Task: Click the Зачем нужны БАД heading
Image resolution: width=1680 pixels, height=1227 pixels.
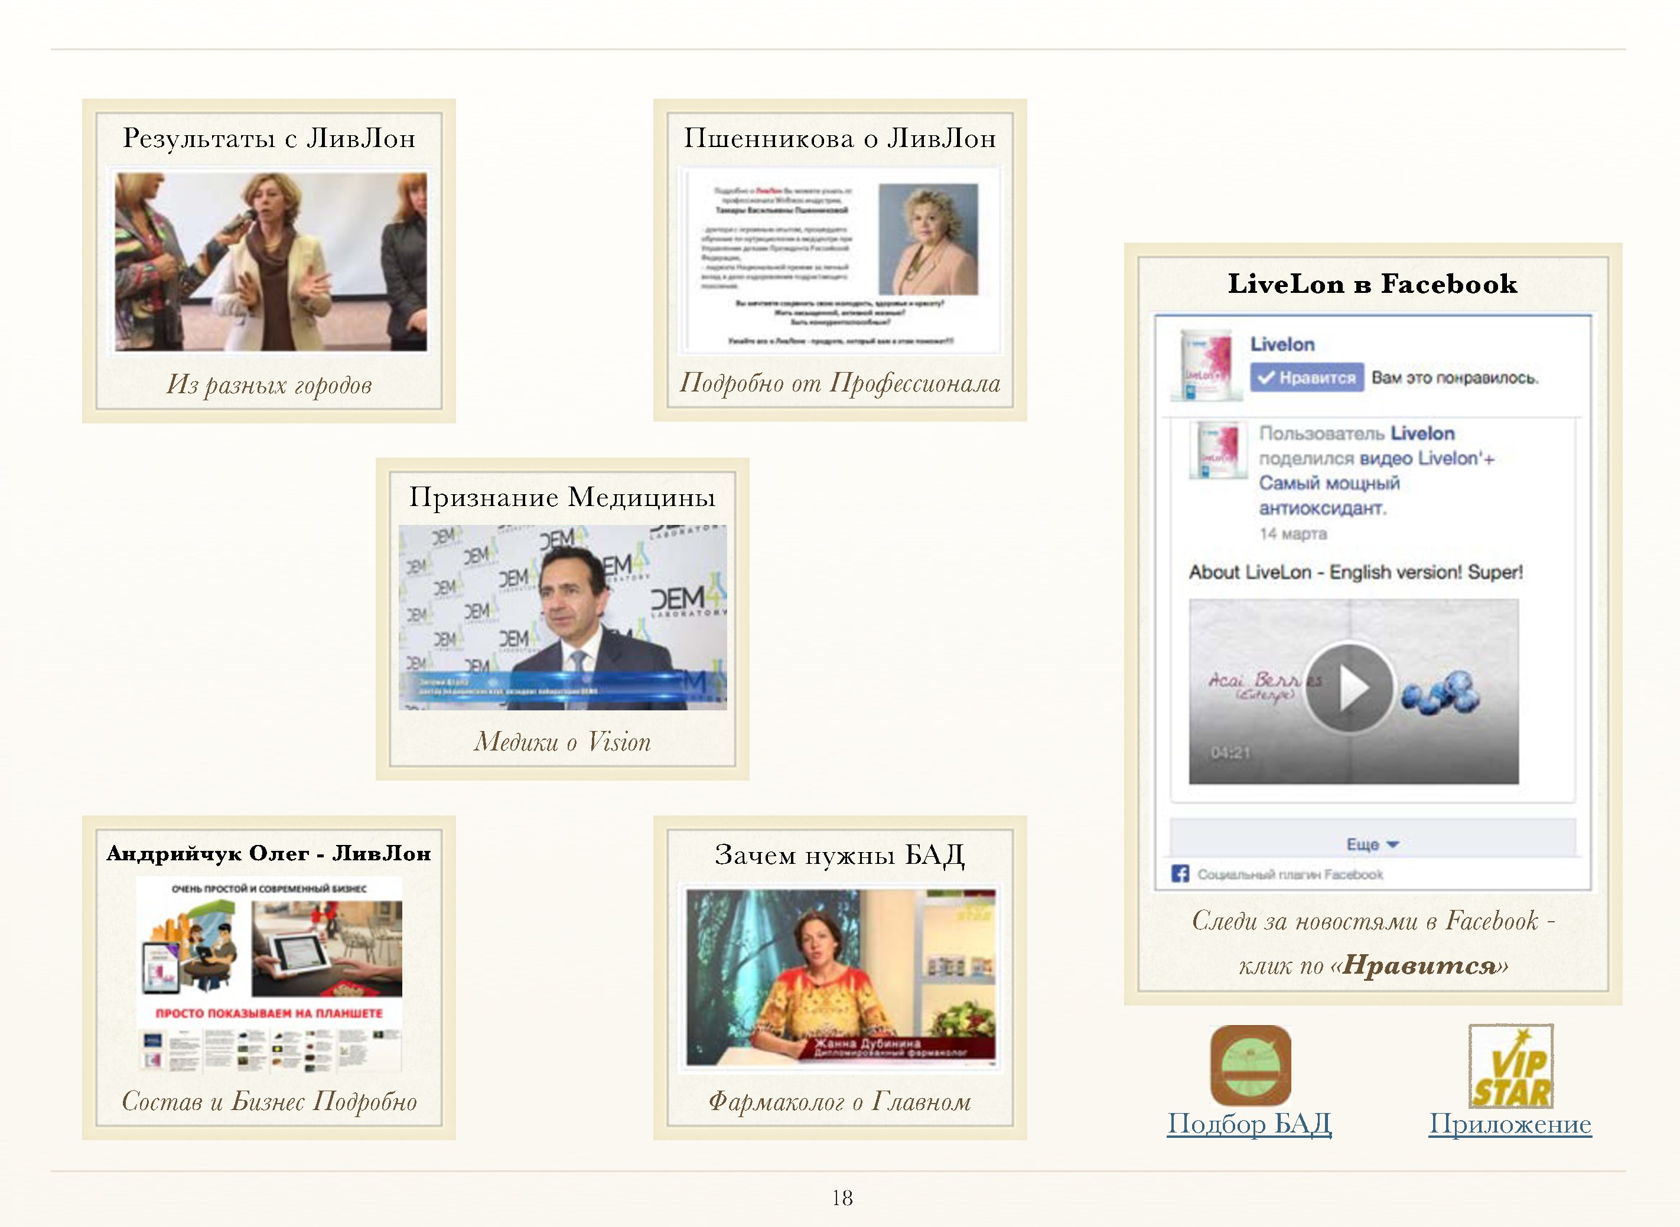Action: (840, 855)
